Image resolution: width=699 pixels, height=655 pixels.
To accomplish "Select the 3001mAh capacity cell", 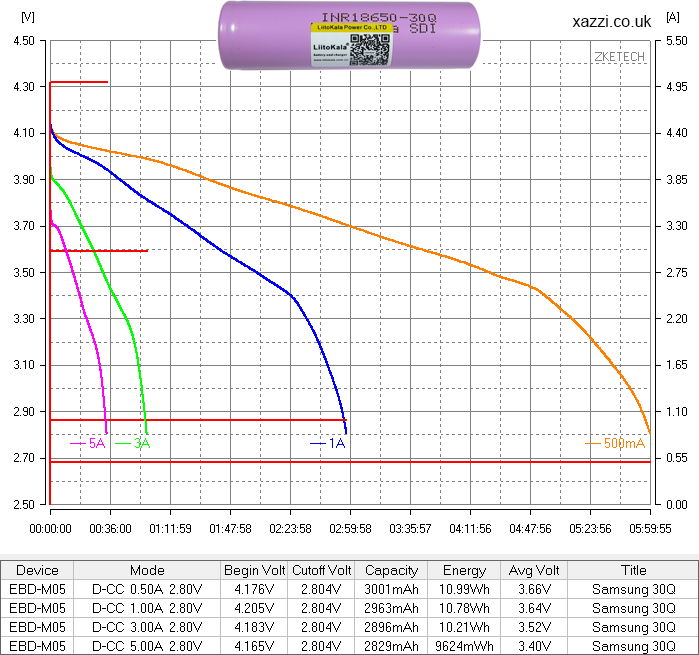I will click(x=391, y=589).
